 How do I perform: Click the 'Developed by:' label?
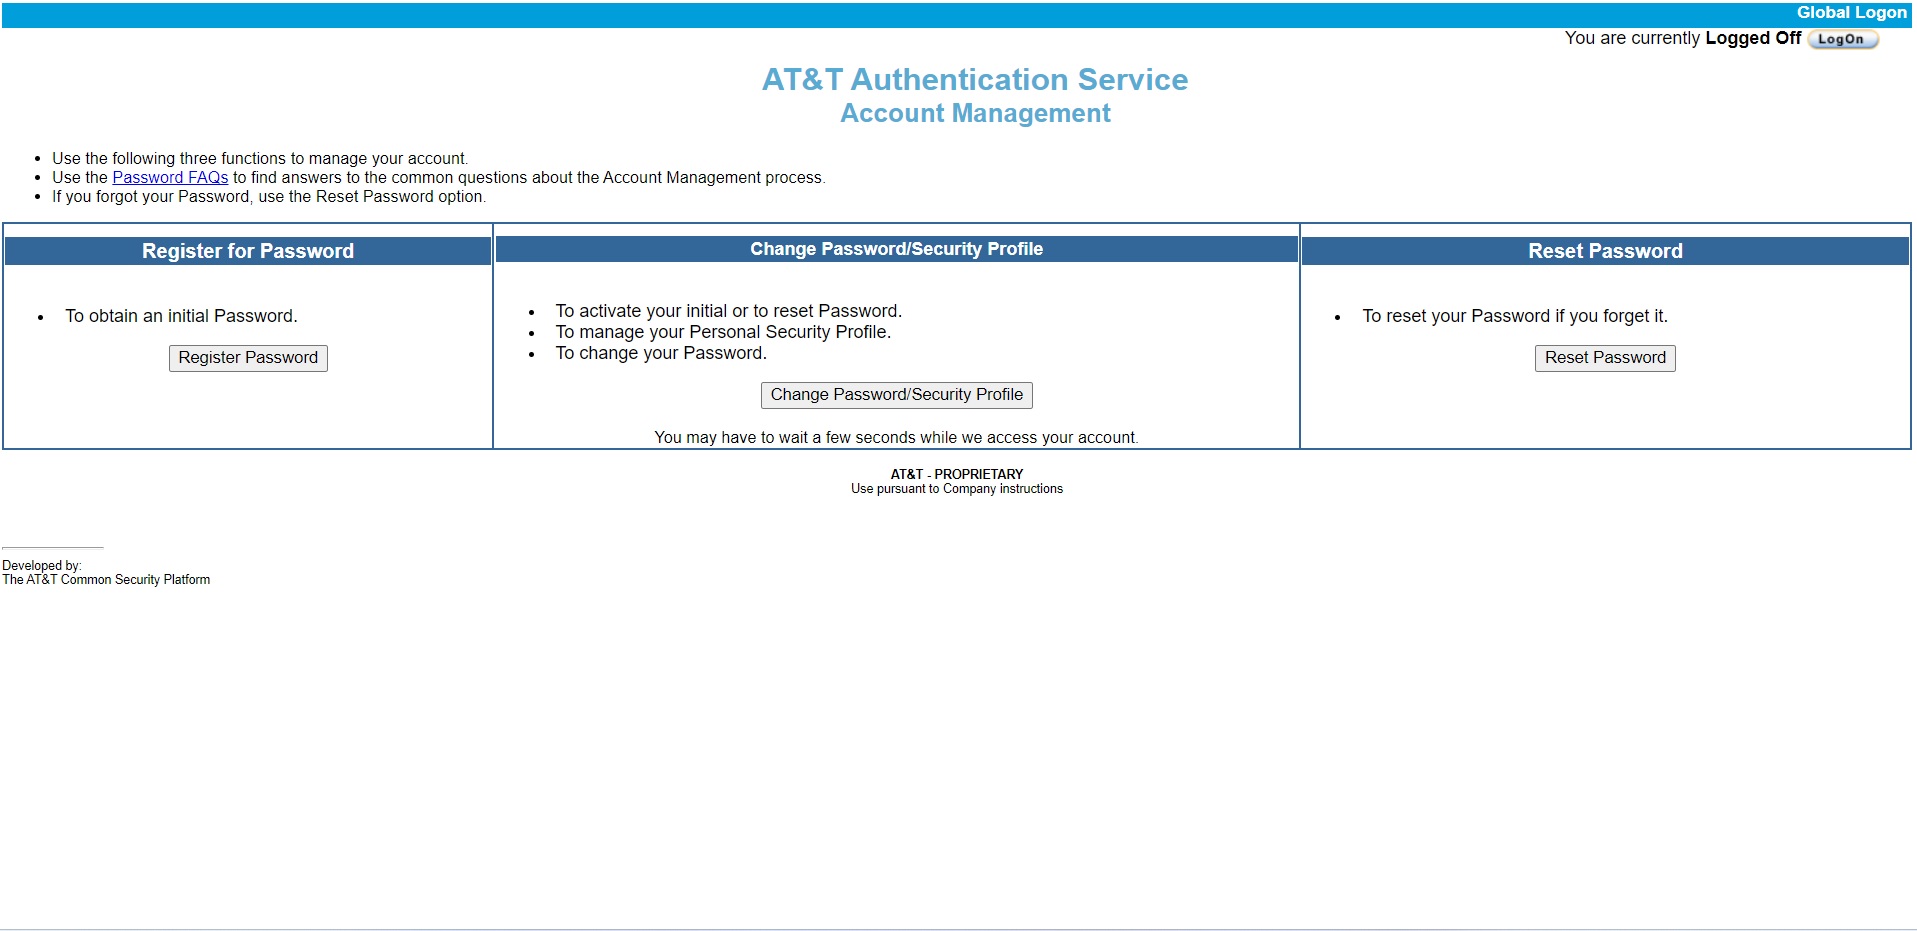pos(42,566)
